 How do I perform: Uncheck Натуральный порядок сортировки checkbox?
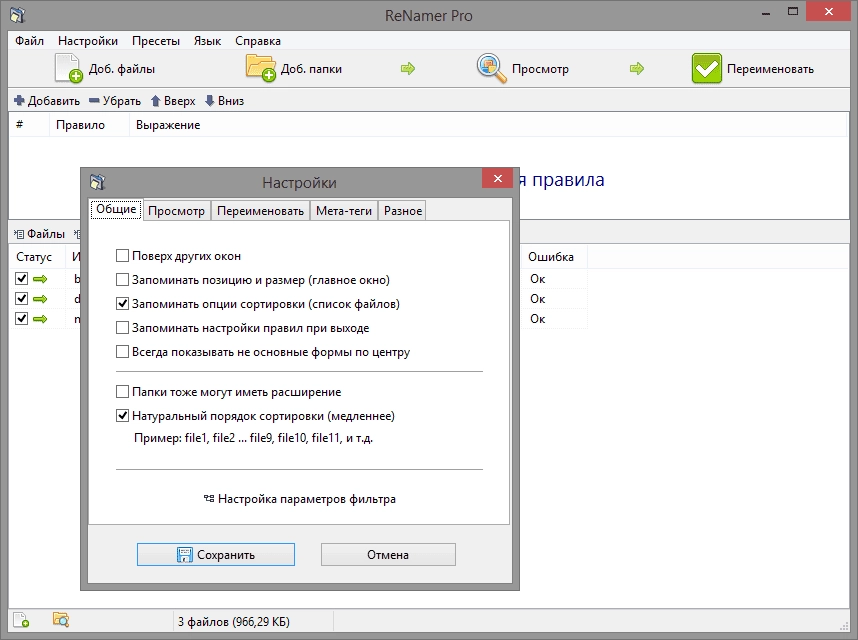tap(122, 416)
